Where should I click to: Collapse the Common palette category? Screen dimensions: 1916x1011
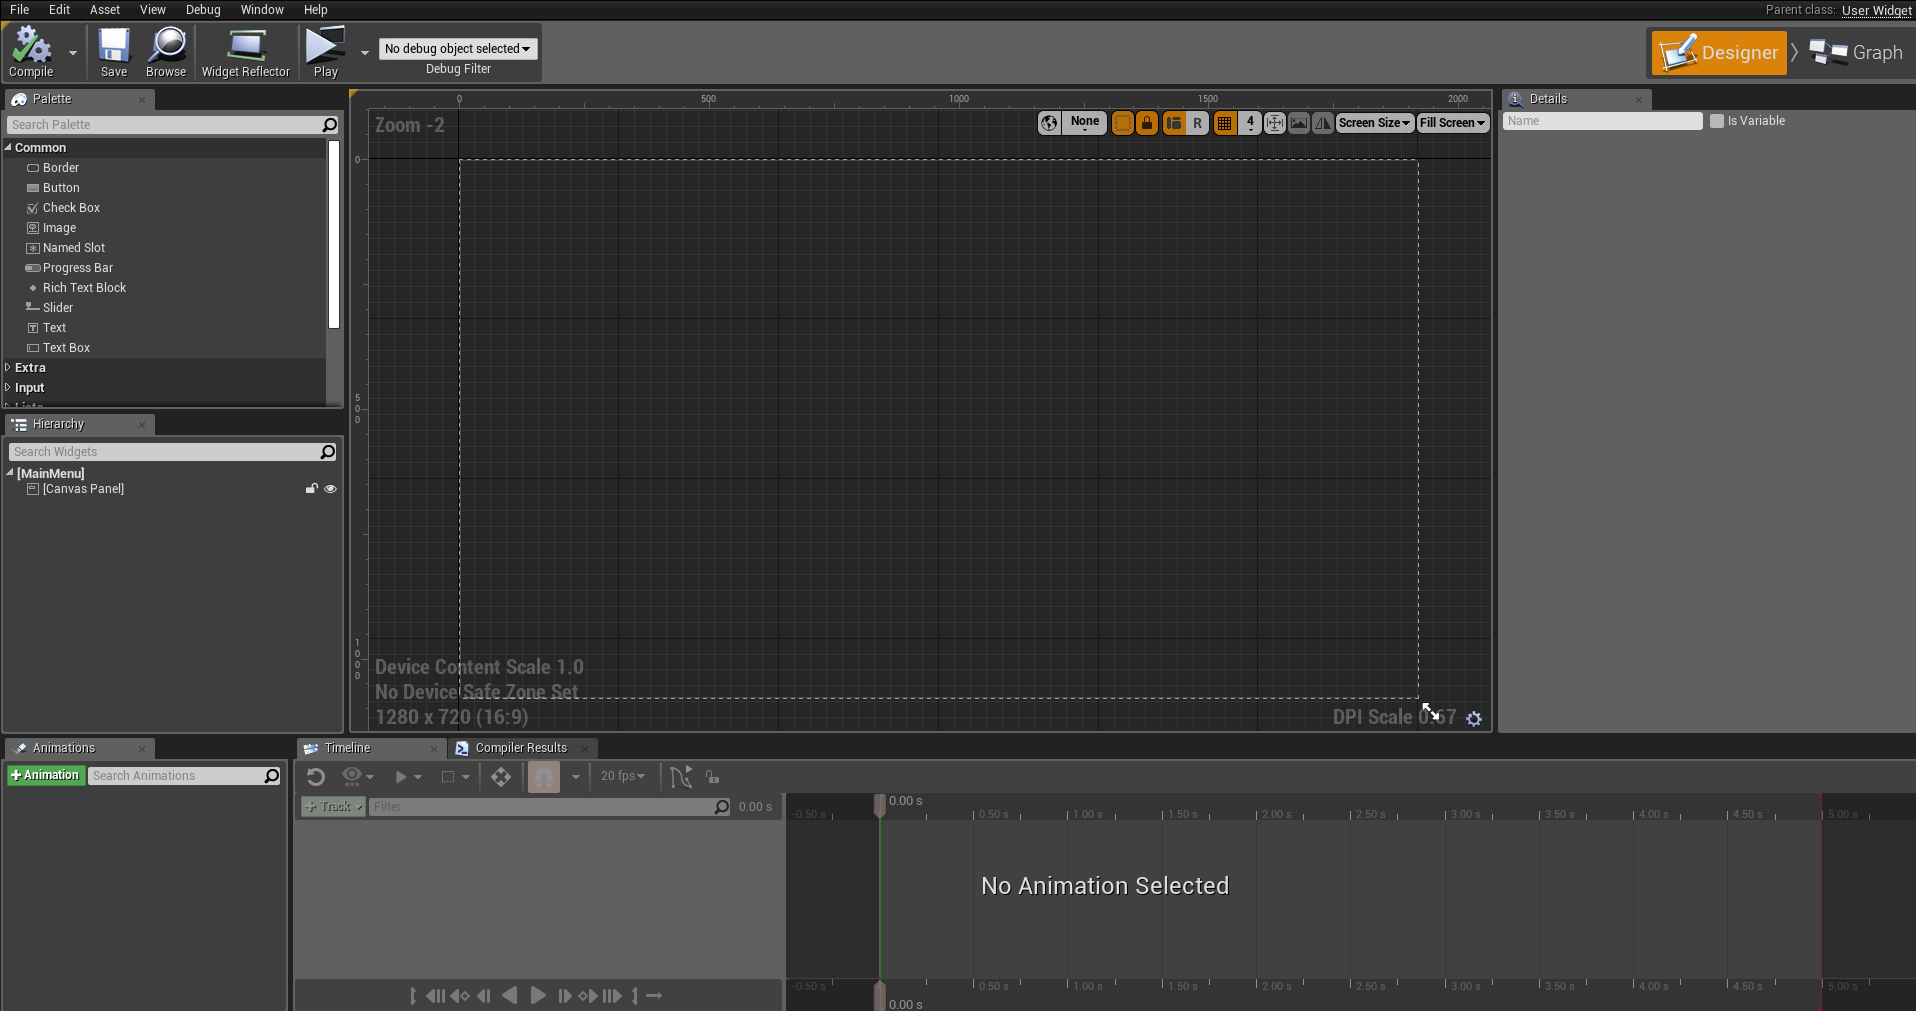(x=8, y=147)
